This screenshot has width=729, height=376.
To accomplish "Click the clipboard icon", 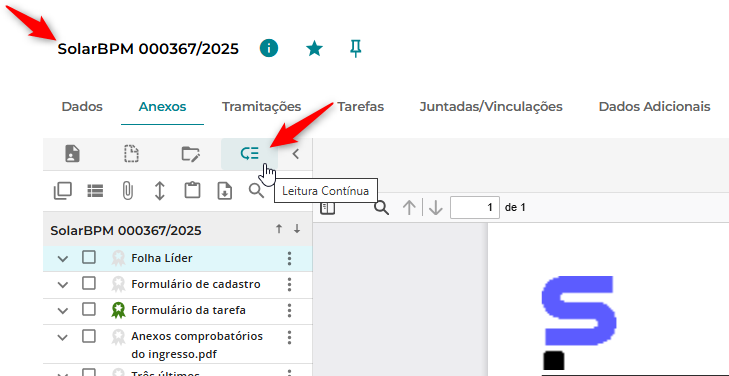I will (x=192, y=191).
